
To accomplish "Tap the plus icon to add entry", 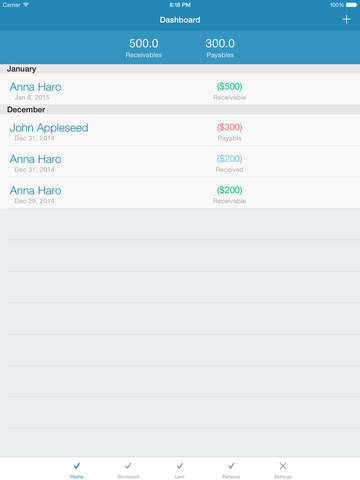I will (x=346, y=20).
